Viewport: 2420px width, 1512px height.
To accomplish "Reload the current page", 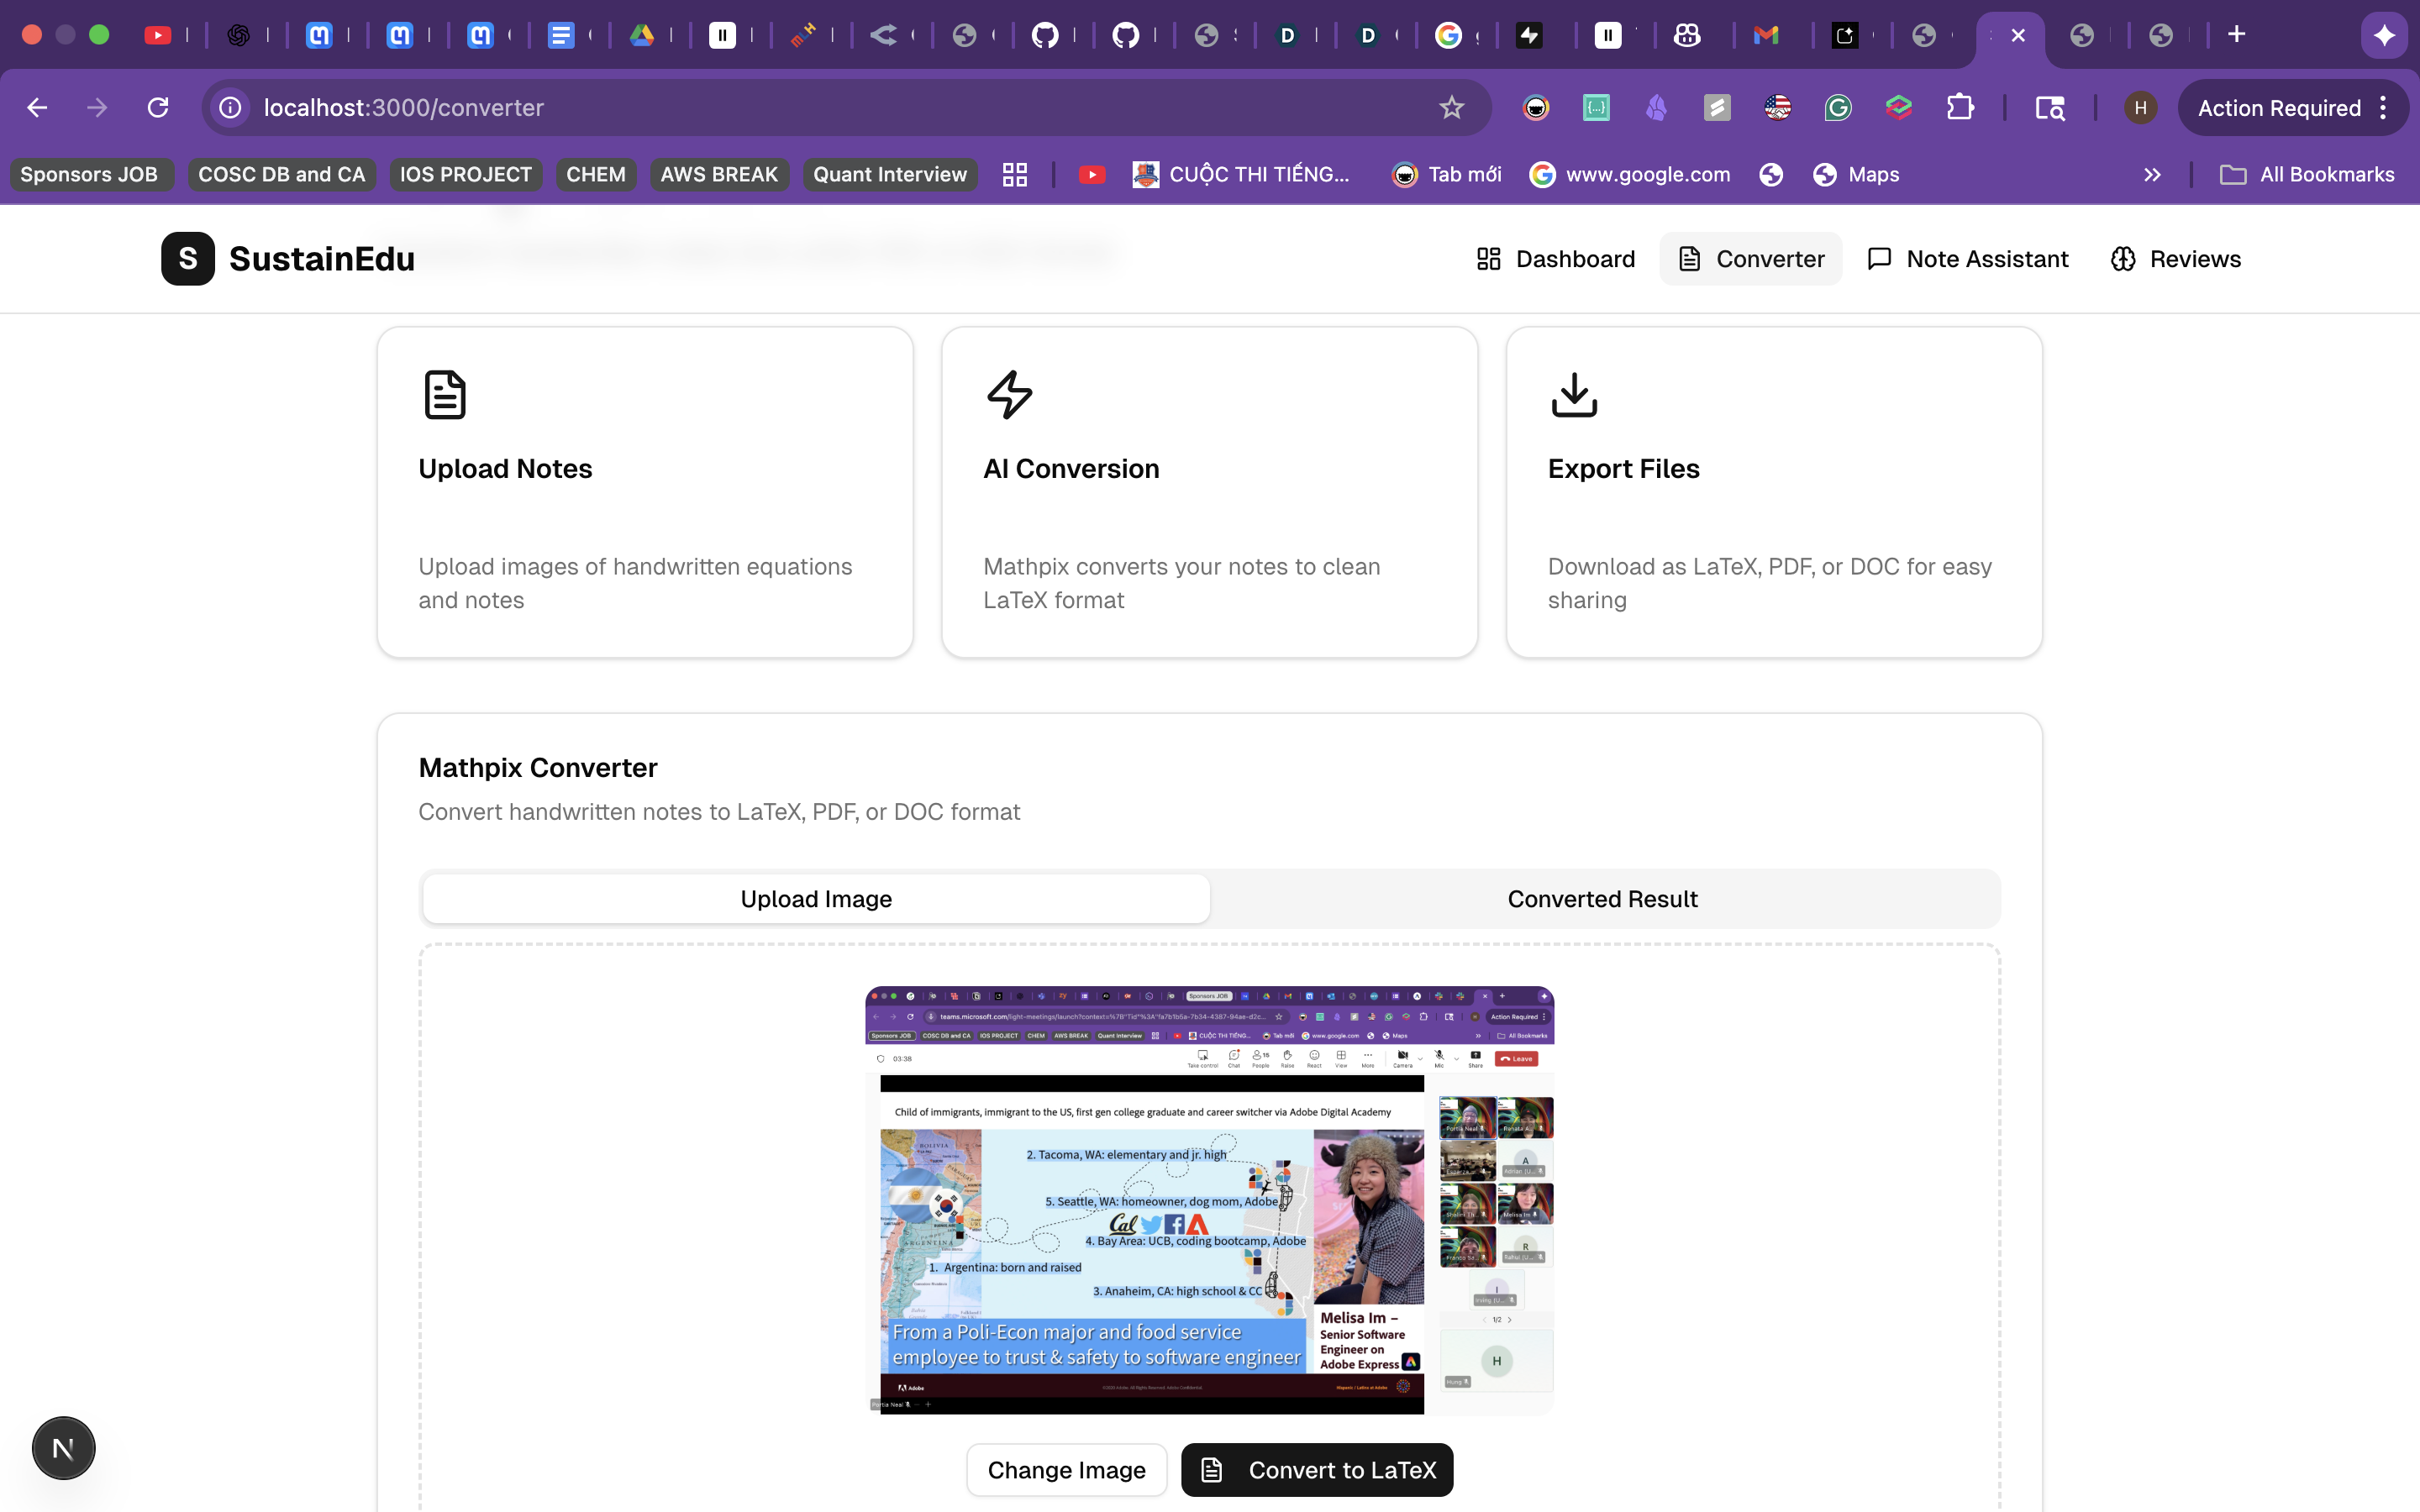I will (x=158, y=108).
